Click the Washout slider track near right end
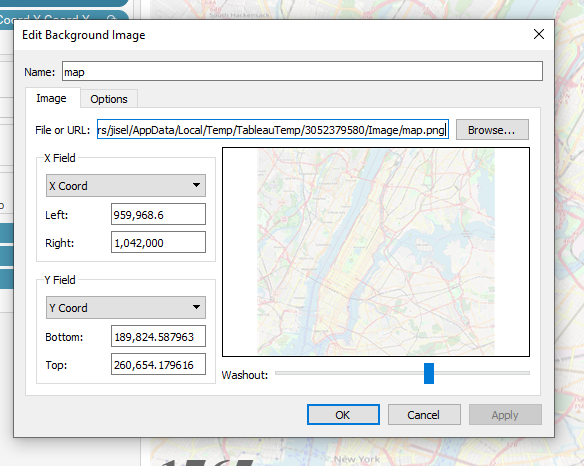 [x=521, y=373]
